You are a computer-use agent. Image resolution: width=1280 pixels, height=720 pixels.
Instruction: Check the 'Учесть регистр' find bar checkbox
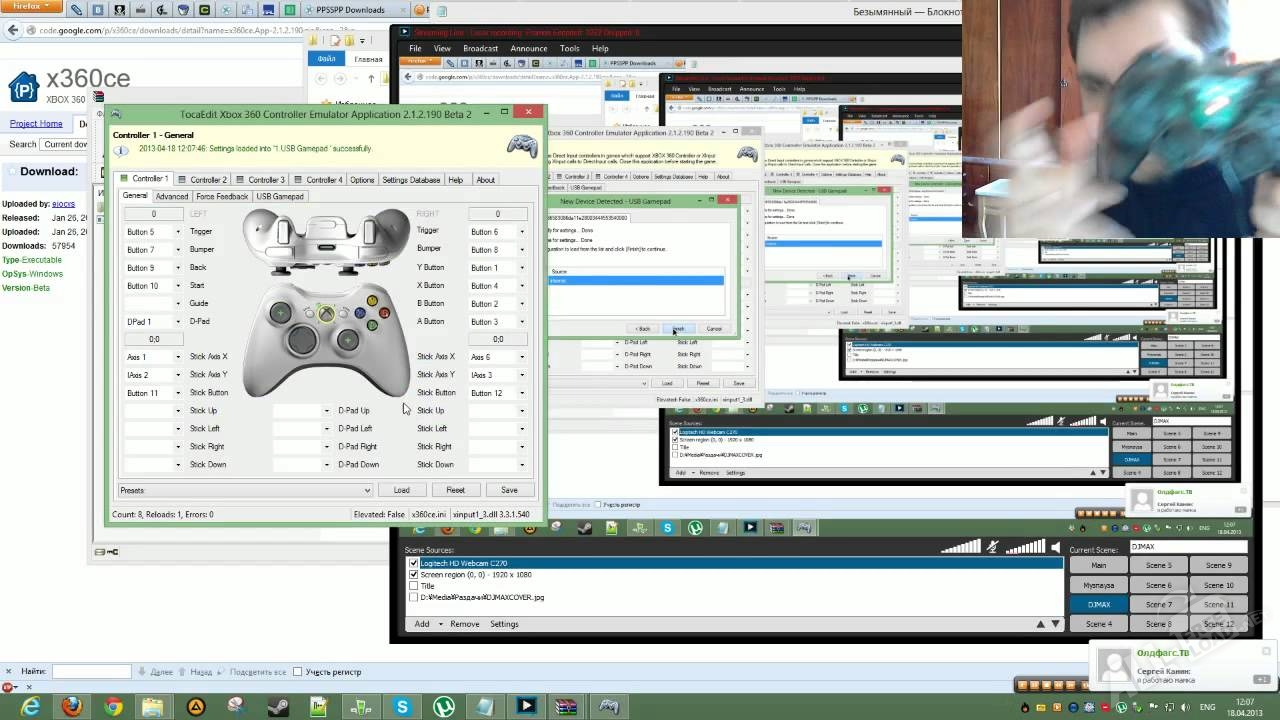click(298, 672)
